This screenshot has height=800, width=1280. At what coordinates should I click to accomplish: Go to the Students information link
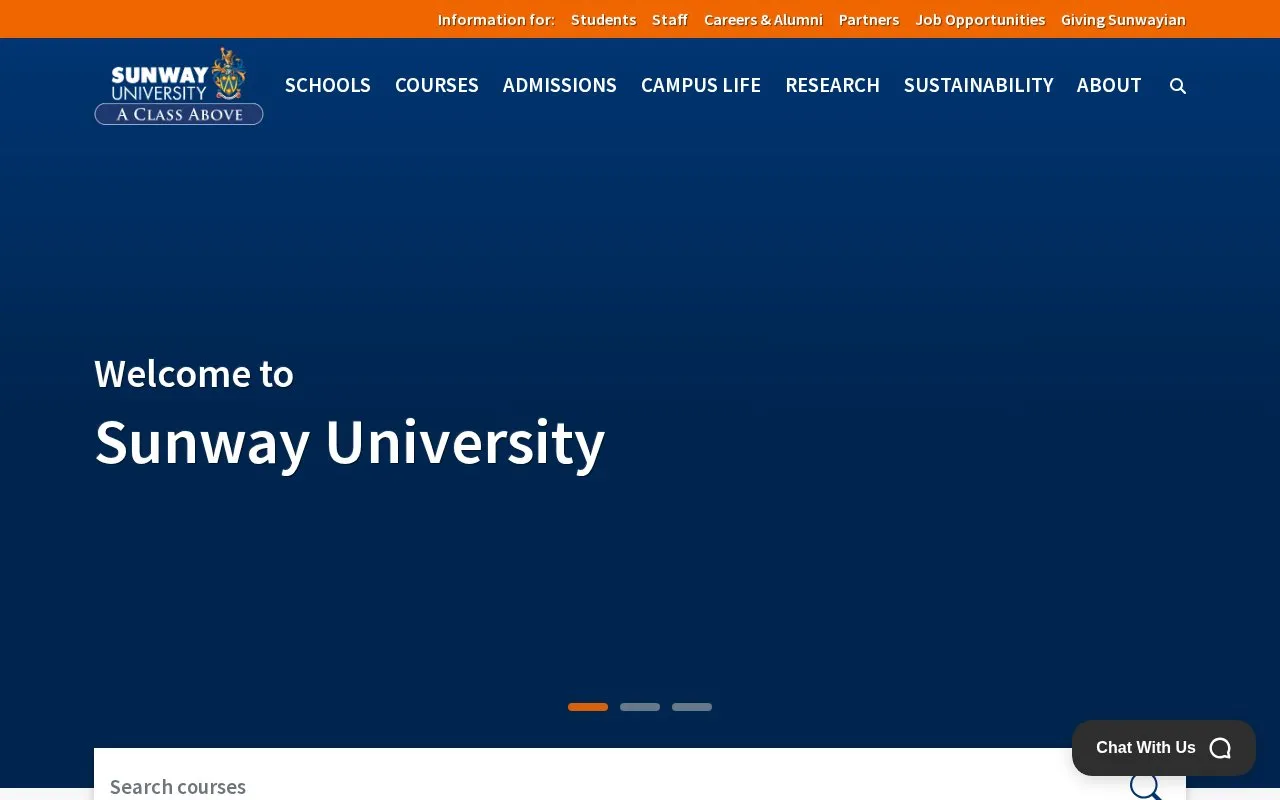tap(603, 19)
